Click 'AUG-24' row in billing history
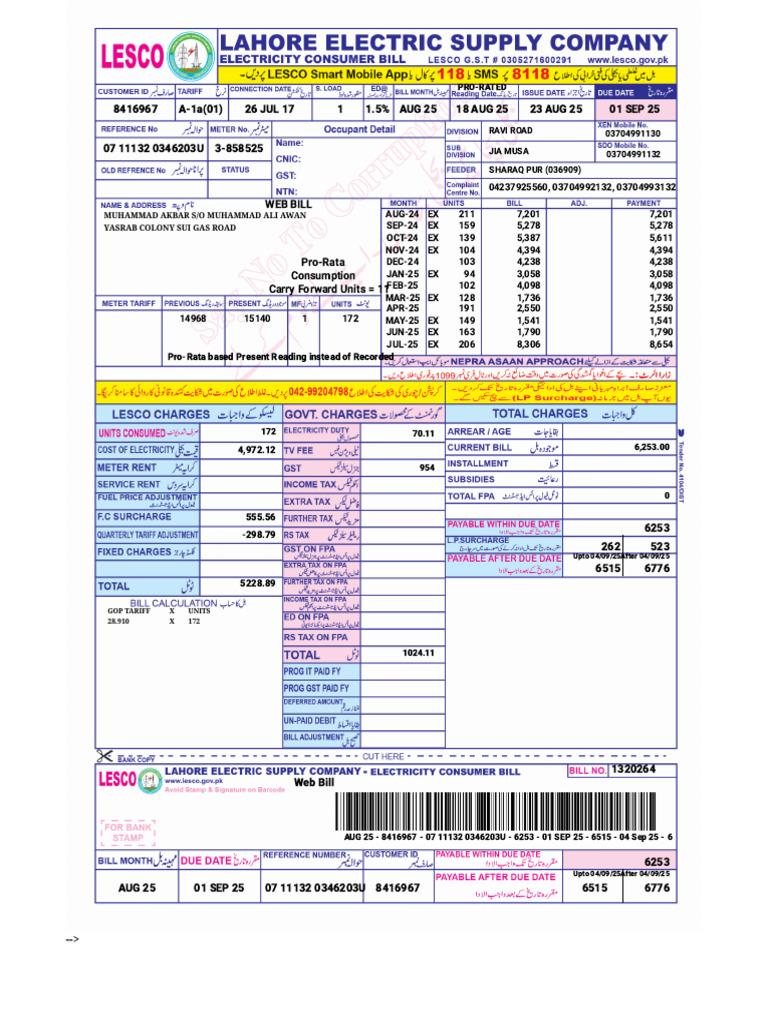This screenshot has width=768, height=1024. tap(528, 214)
